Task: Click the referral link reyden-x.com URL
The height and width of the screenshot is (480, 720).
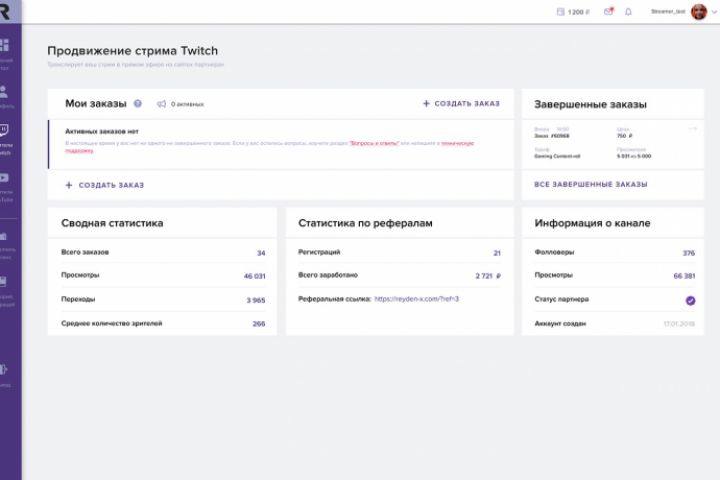Action: coord(416,298)
